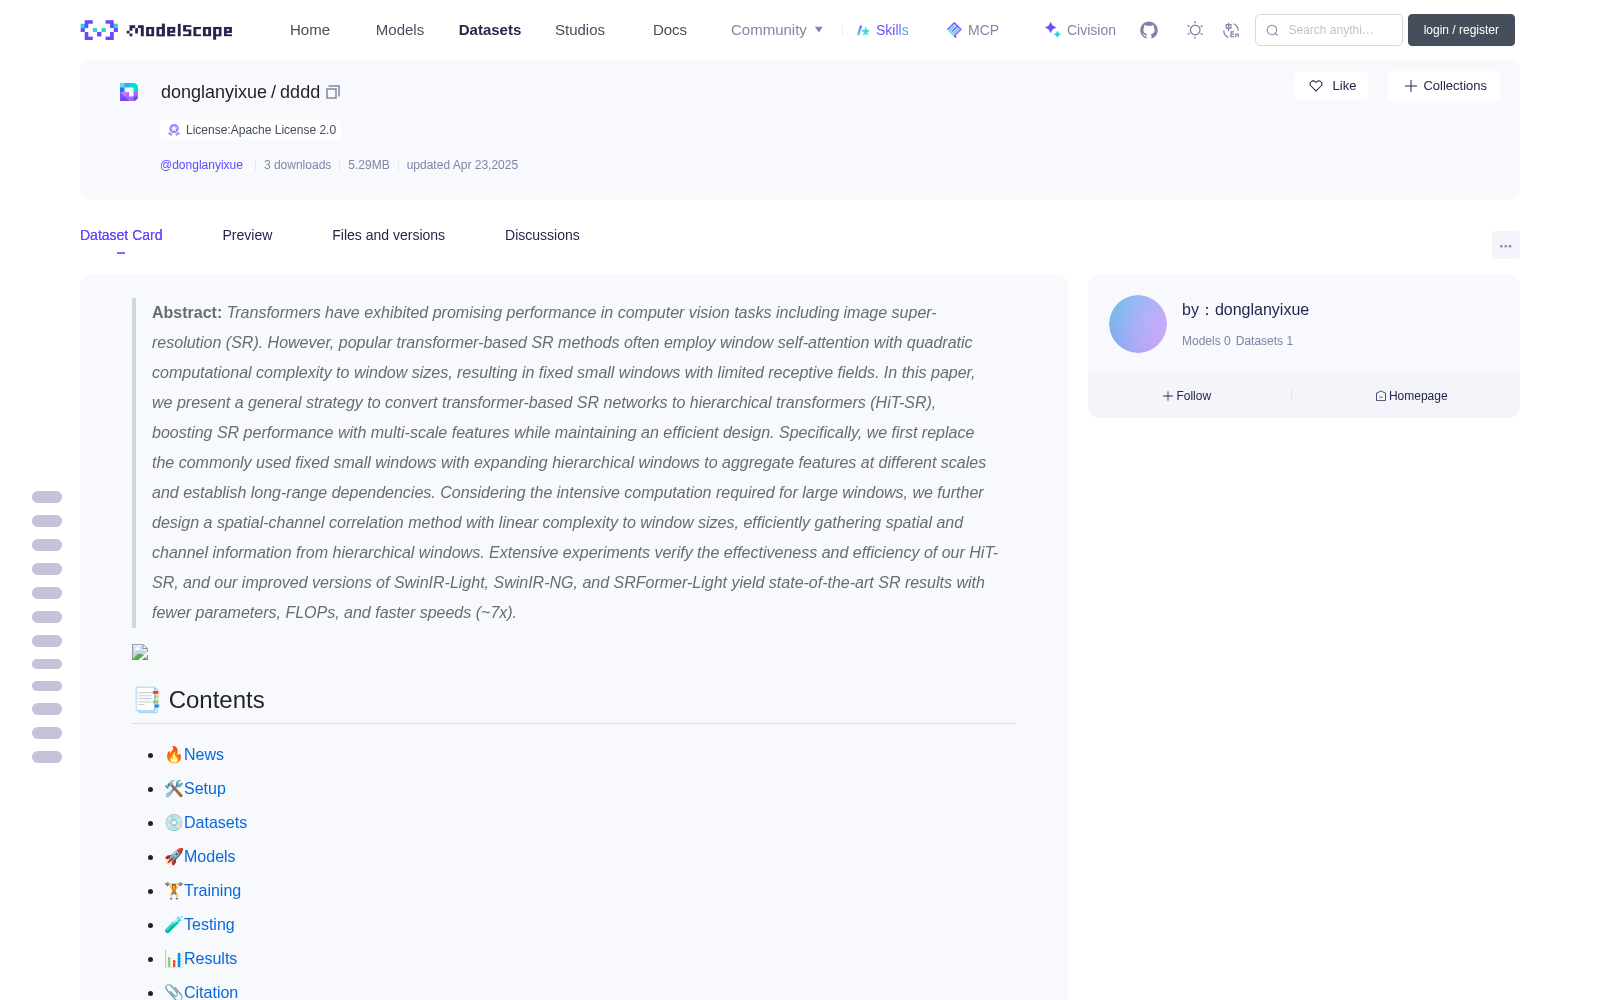This screenshot has width=1600, height=1000.
Task: Switch to Files and versions tab
Action: pyautogui.click(x=388, y=235)
